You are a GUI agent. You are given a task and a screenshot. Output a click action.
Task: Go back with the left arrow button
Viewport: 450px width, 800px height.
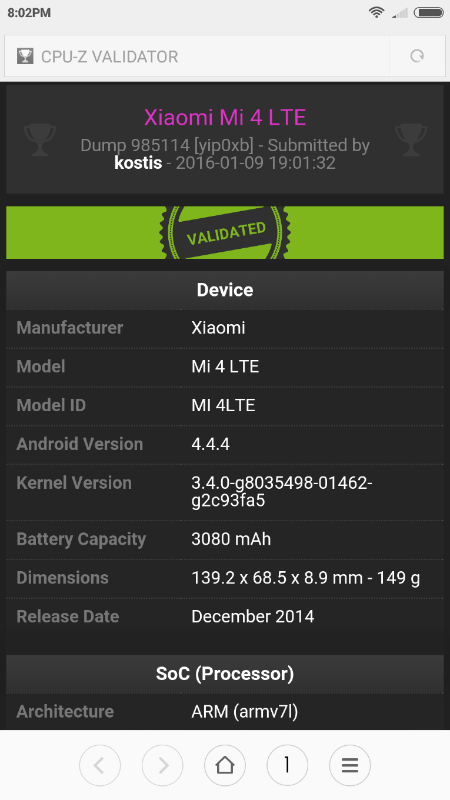[100, 765]
